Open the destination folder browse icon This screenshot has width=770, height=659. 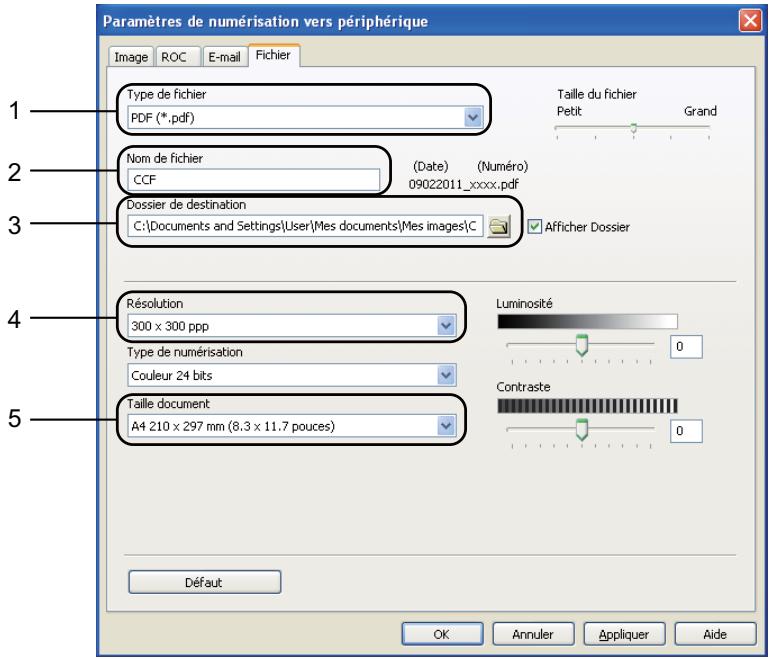pyautogui.click(x=498, y=226)
